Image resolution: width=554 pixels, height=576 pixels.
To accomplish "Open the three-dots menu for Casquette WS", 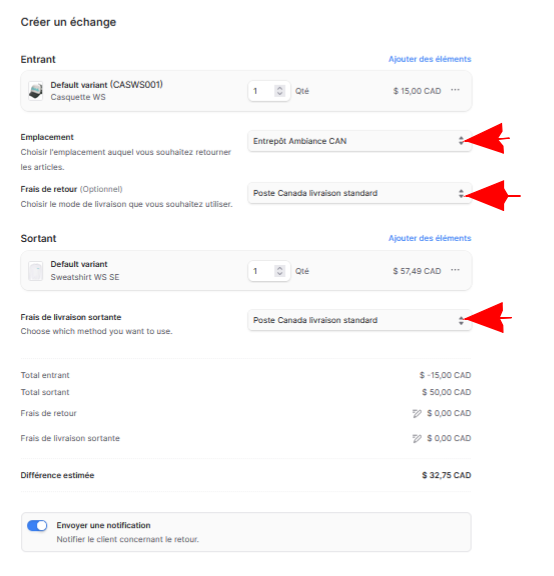I will coord(455,90).
